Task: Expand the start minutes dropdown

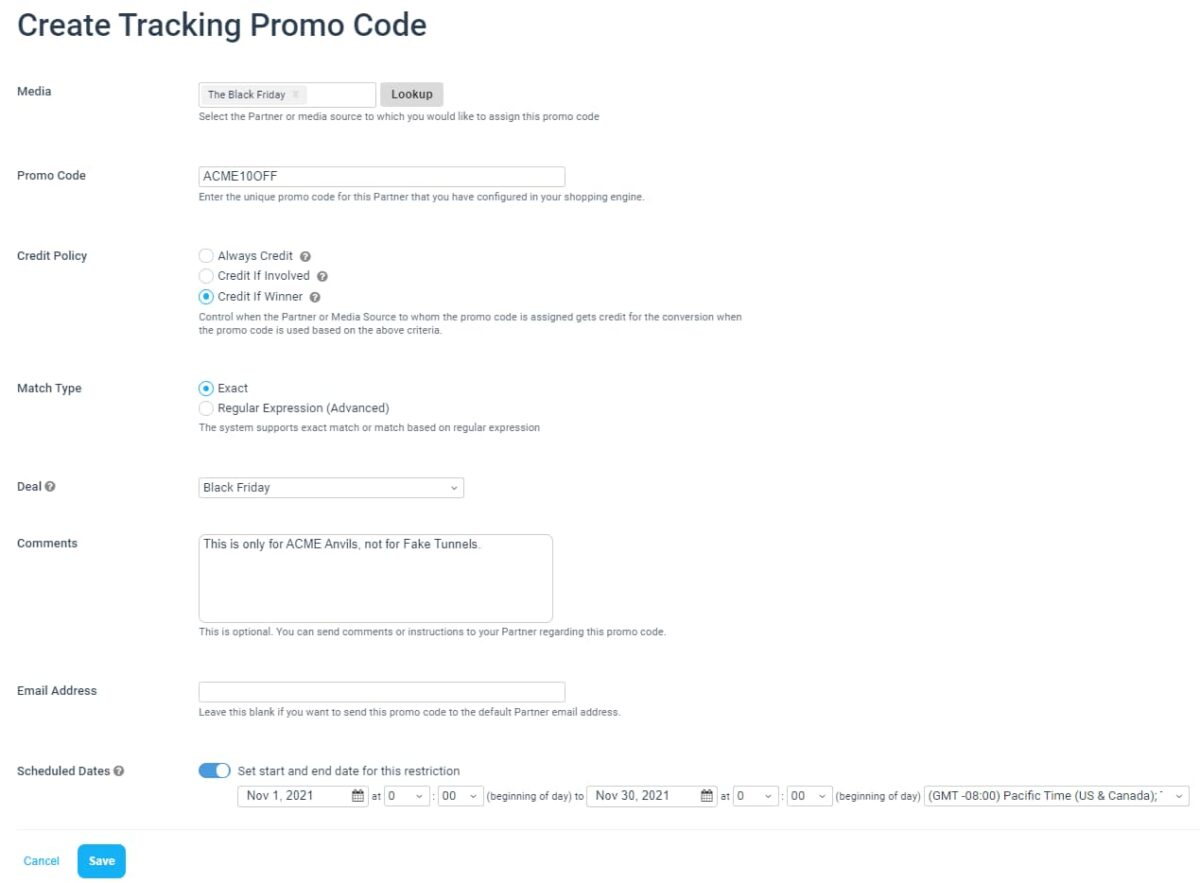Action: pyautogui.click(x=461, y=795)
